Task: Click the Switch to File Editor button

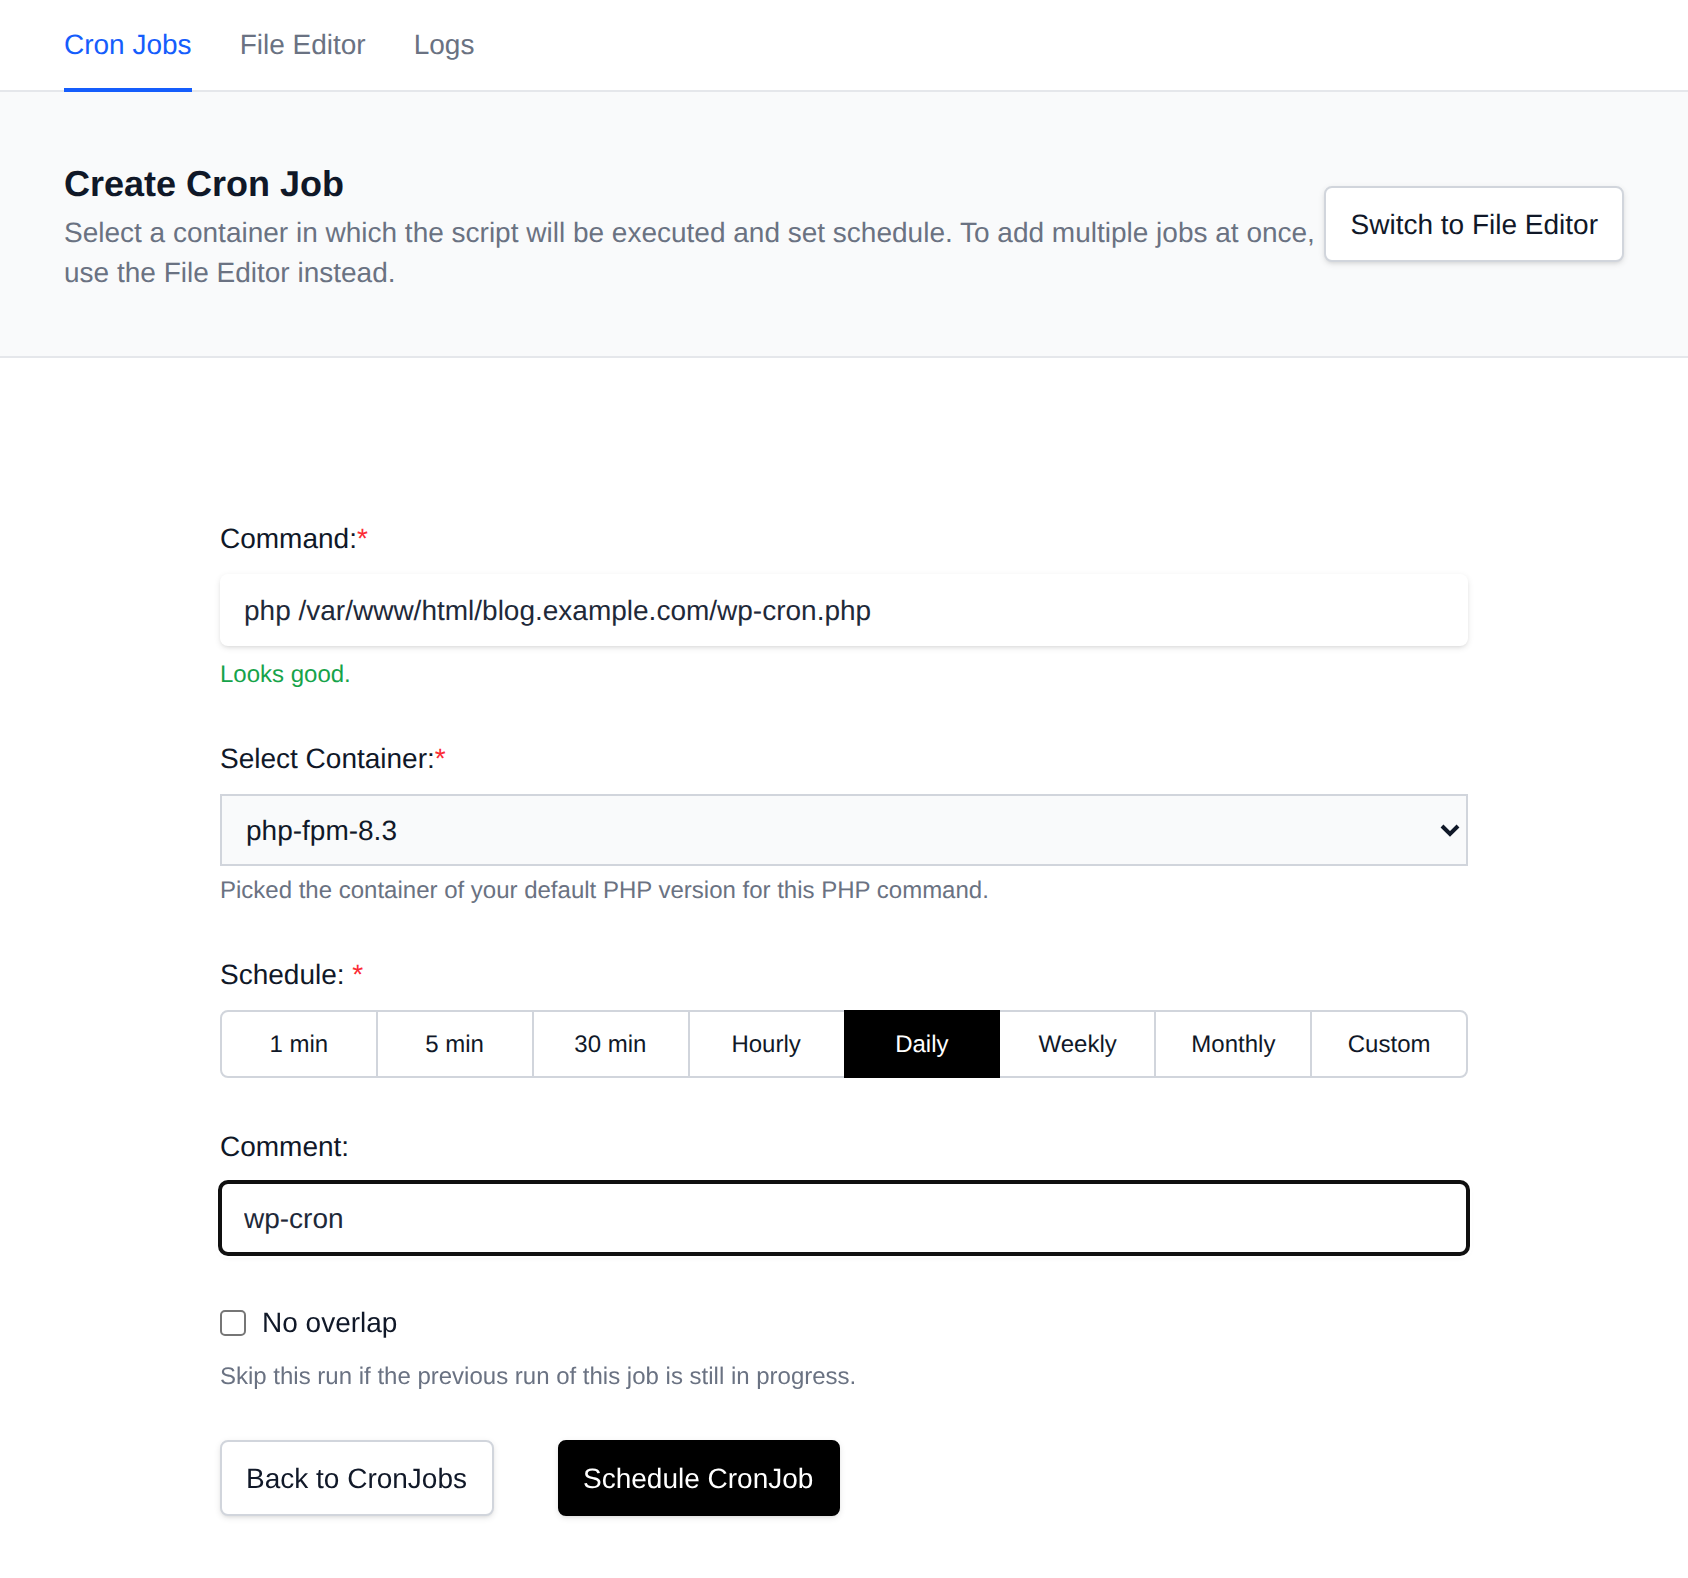Action: 1473,224
